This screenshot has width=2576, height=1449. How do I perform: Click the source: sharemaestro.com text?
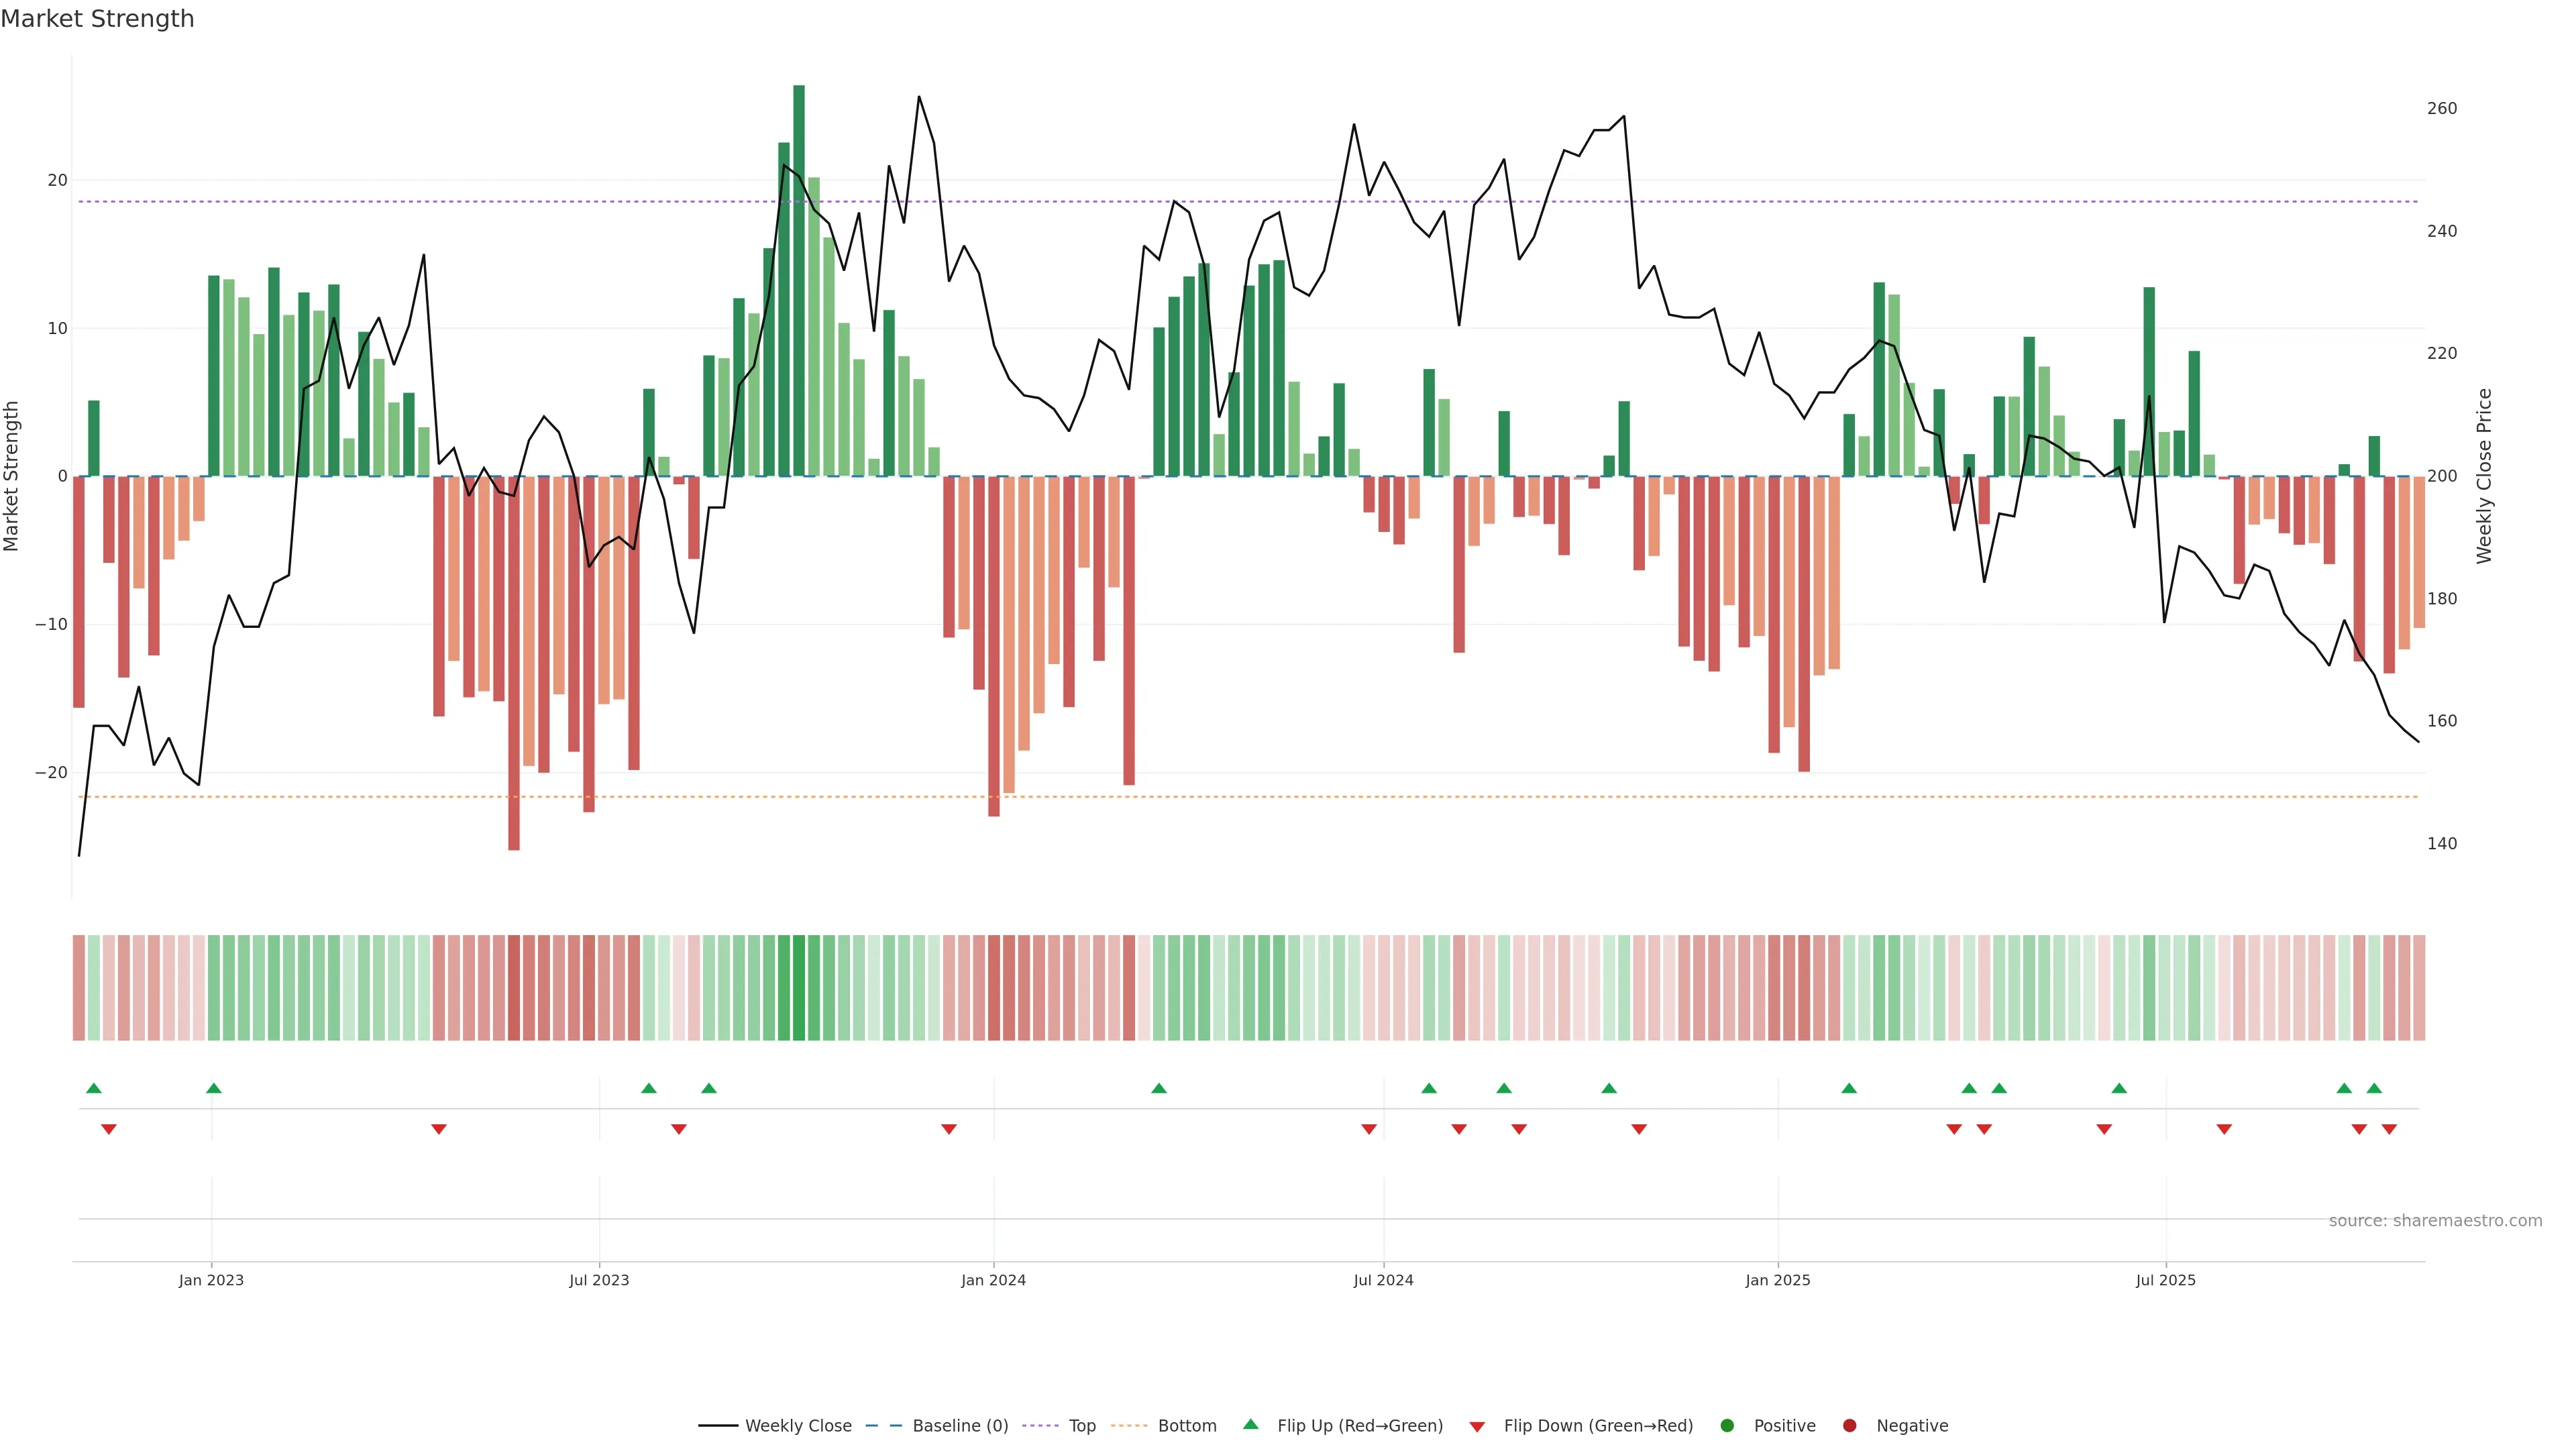[x=2435, y=1221]
